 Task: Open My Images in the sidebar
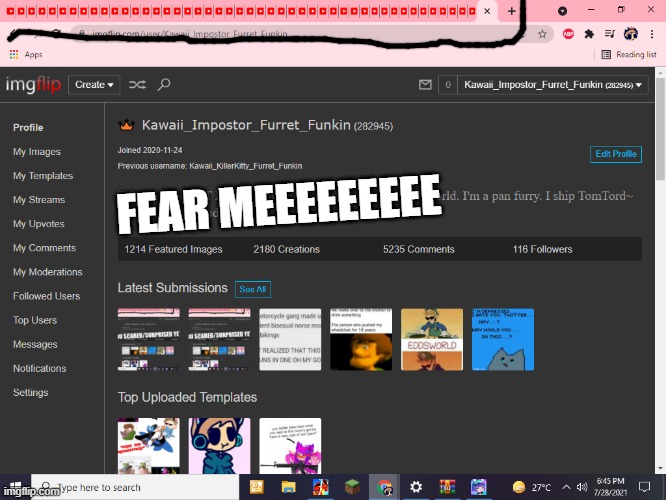tap(37, 152)
